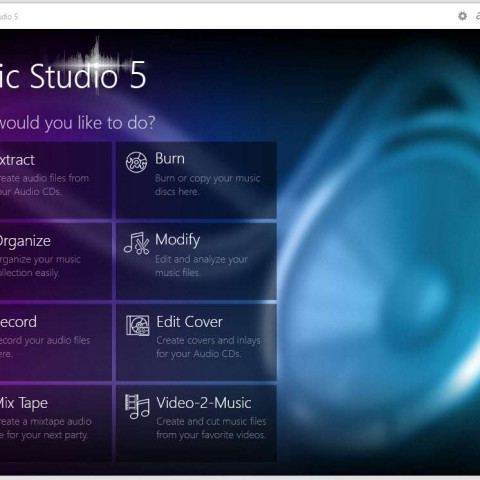Image resolution: width=480 pixels, height=480 pixels.
Task: Click 'Create covers and inlays' description
Action: pyautogui.click(x=209, y=347)
